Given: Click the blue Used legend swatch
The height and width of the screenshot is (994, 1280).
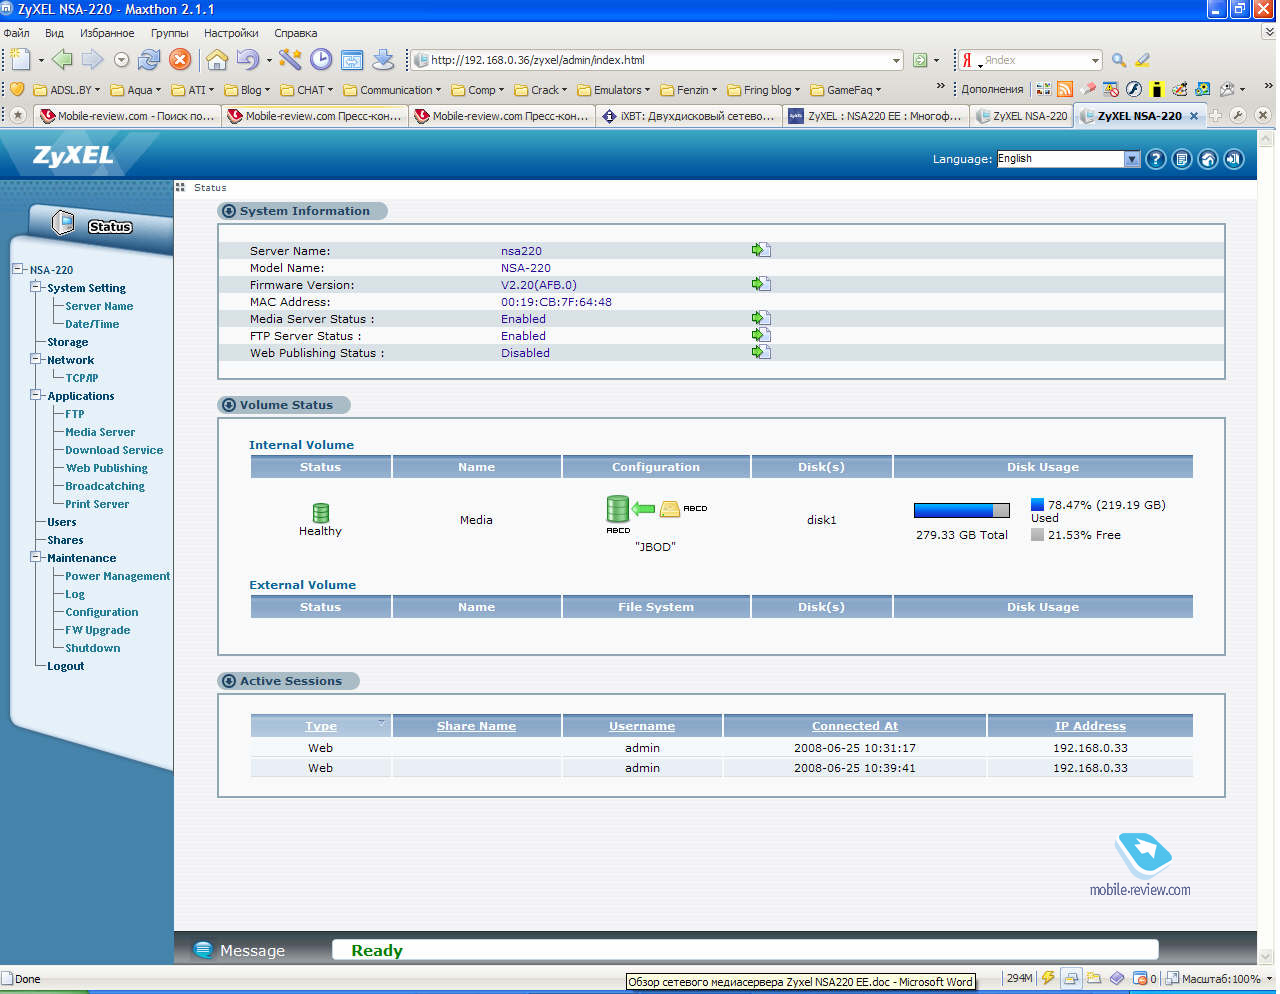Looking at the screenshot, I should click(x=1037, y=505).
